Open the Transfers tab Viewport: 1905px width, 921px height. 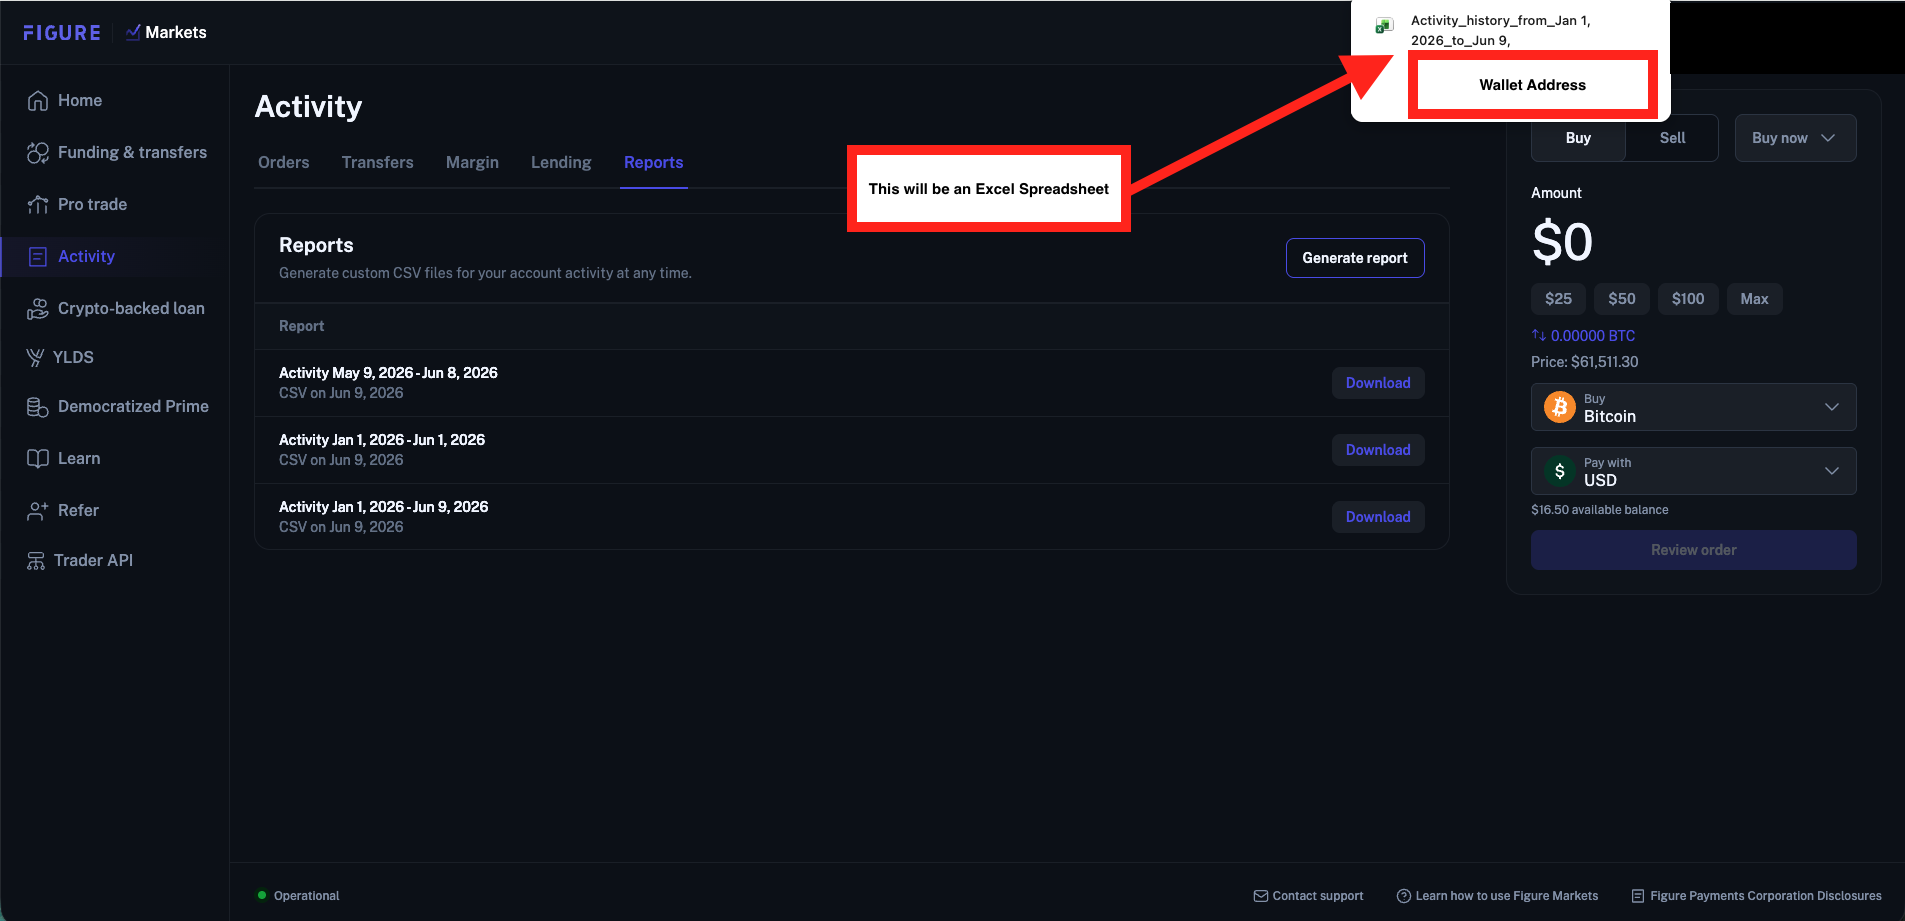[378, 163]
